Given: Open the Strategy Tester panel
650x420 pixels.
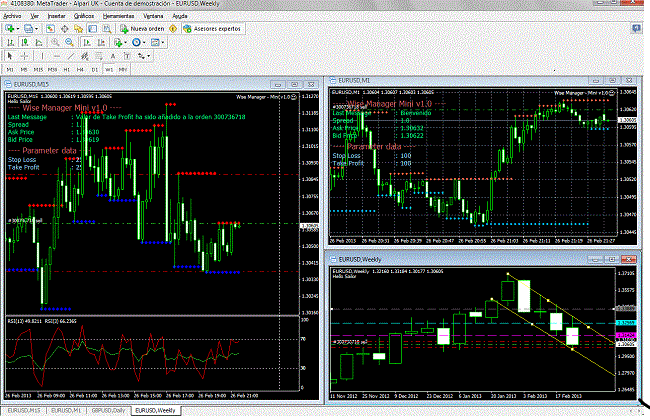Looking at the screenshot, I should point(107,29).
